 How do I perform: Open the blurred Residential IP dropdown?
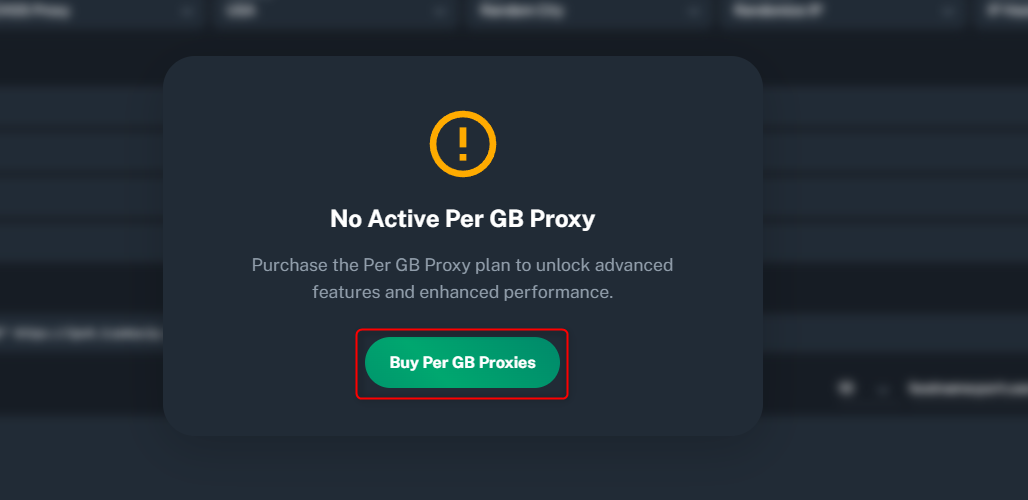pos(842,11)
